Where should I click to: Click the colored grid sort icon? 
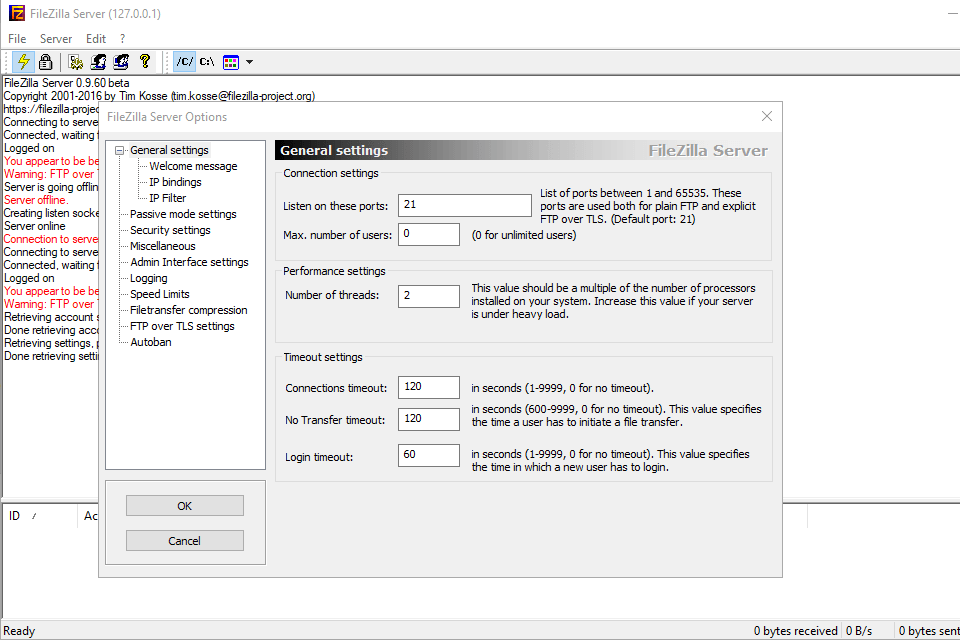[x=231, y=62]
